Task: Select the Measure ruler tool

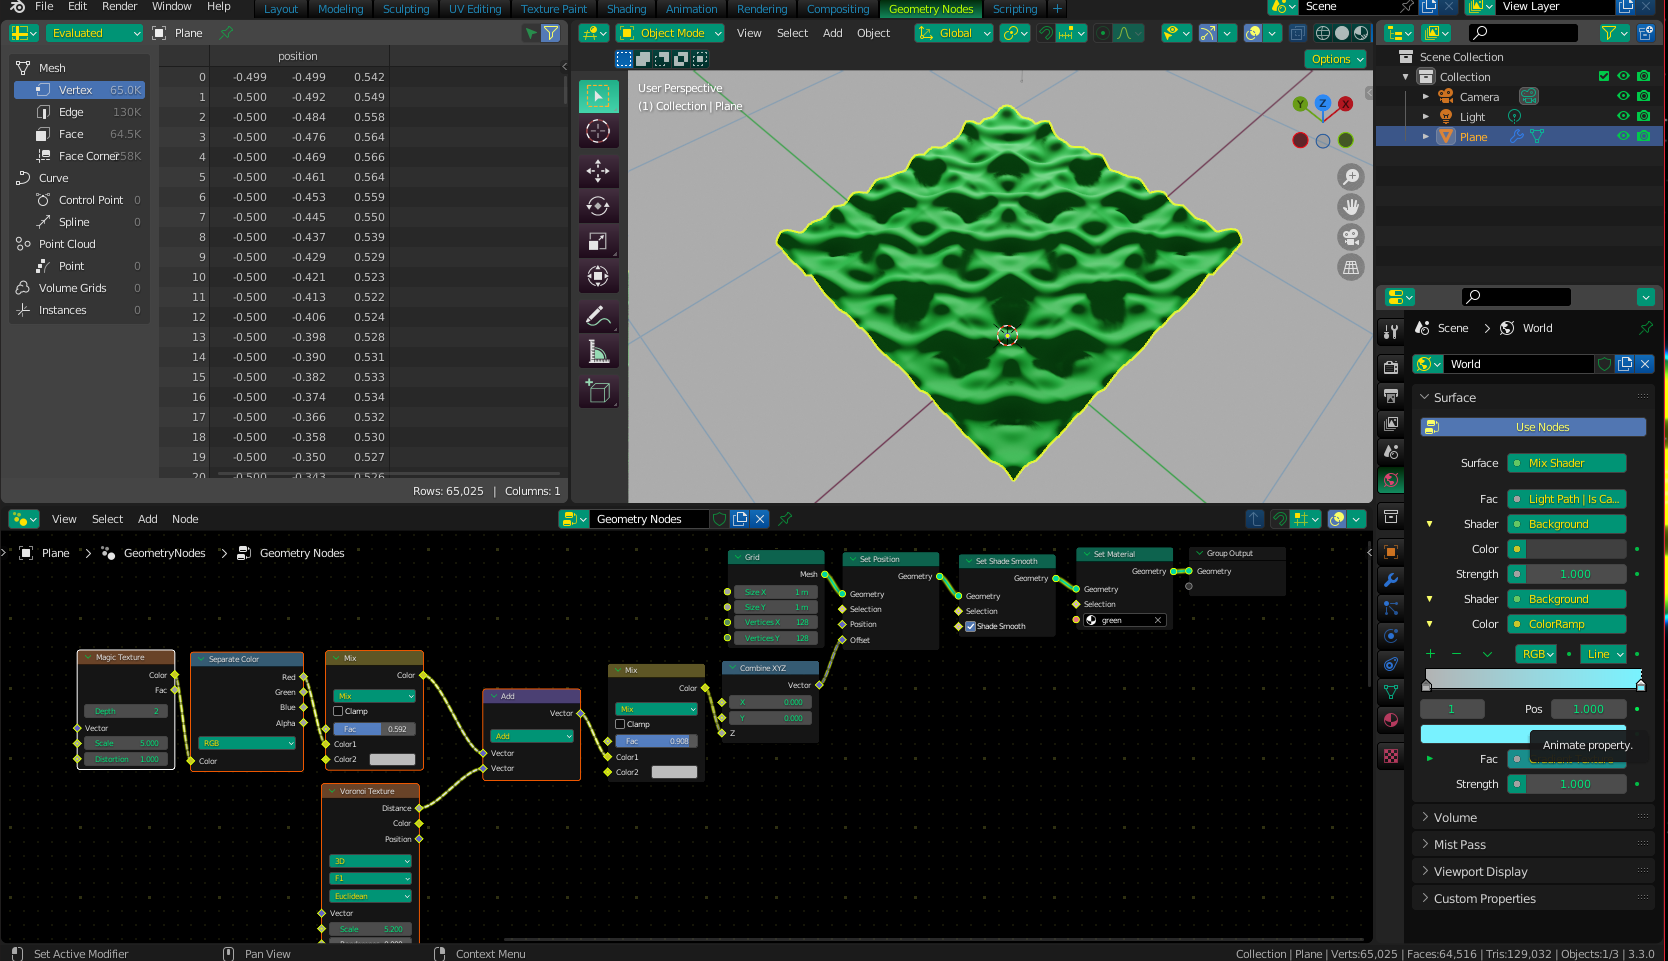Action: [598, 353]
